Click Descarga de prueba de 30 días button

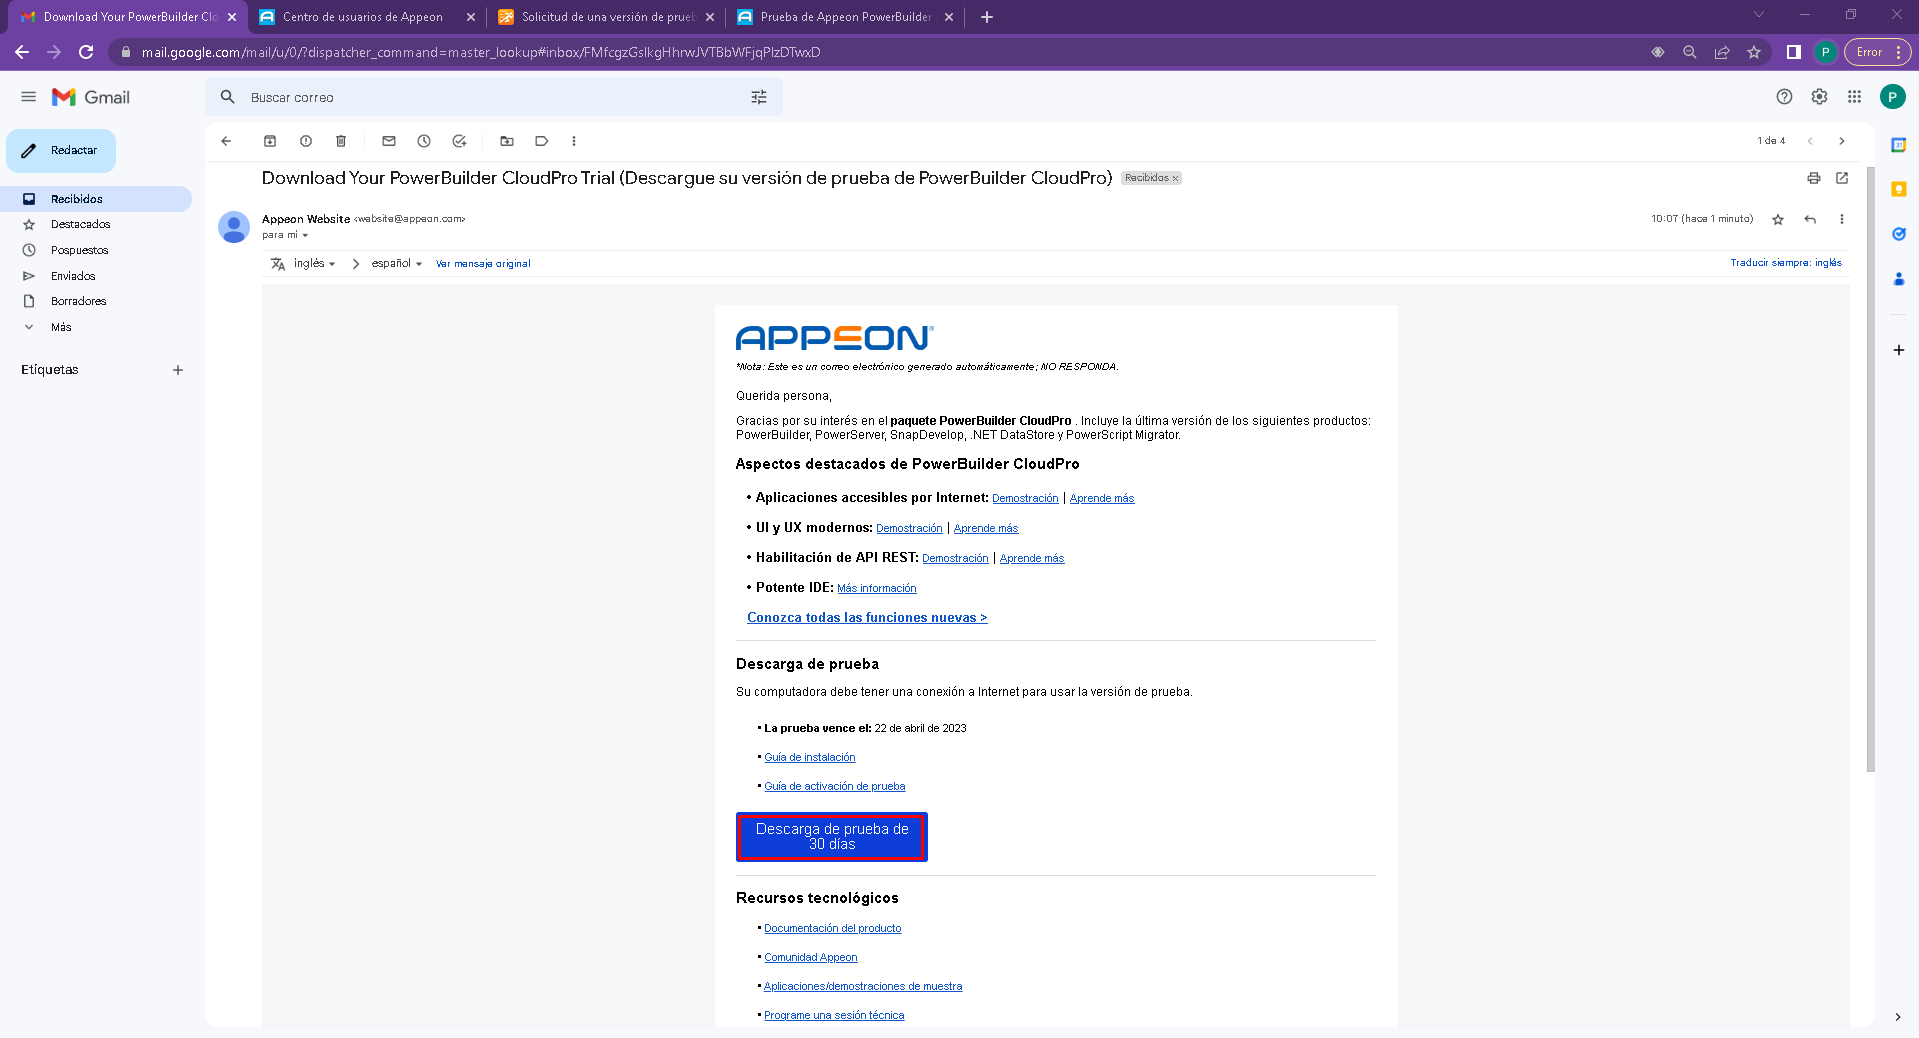[x=831, y=837]
